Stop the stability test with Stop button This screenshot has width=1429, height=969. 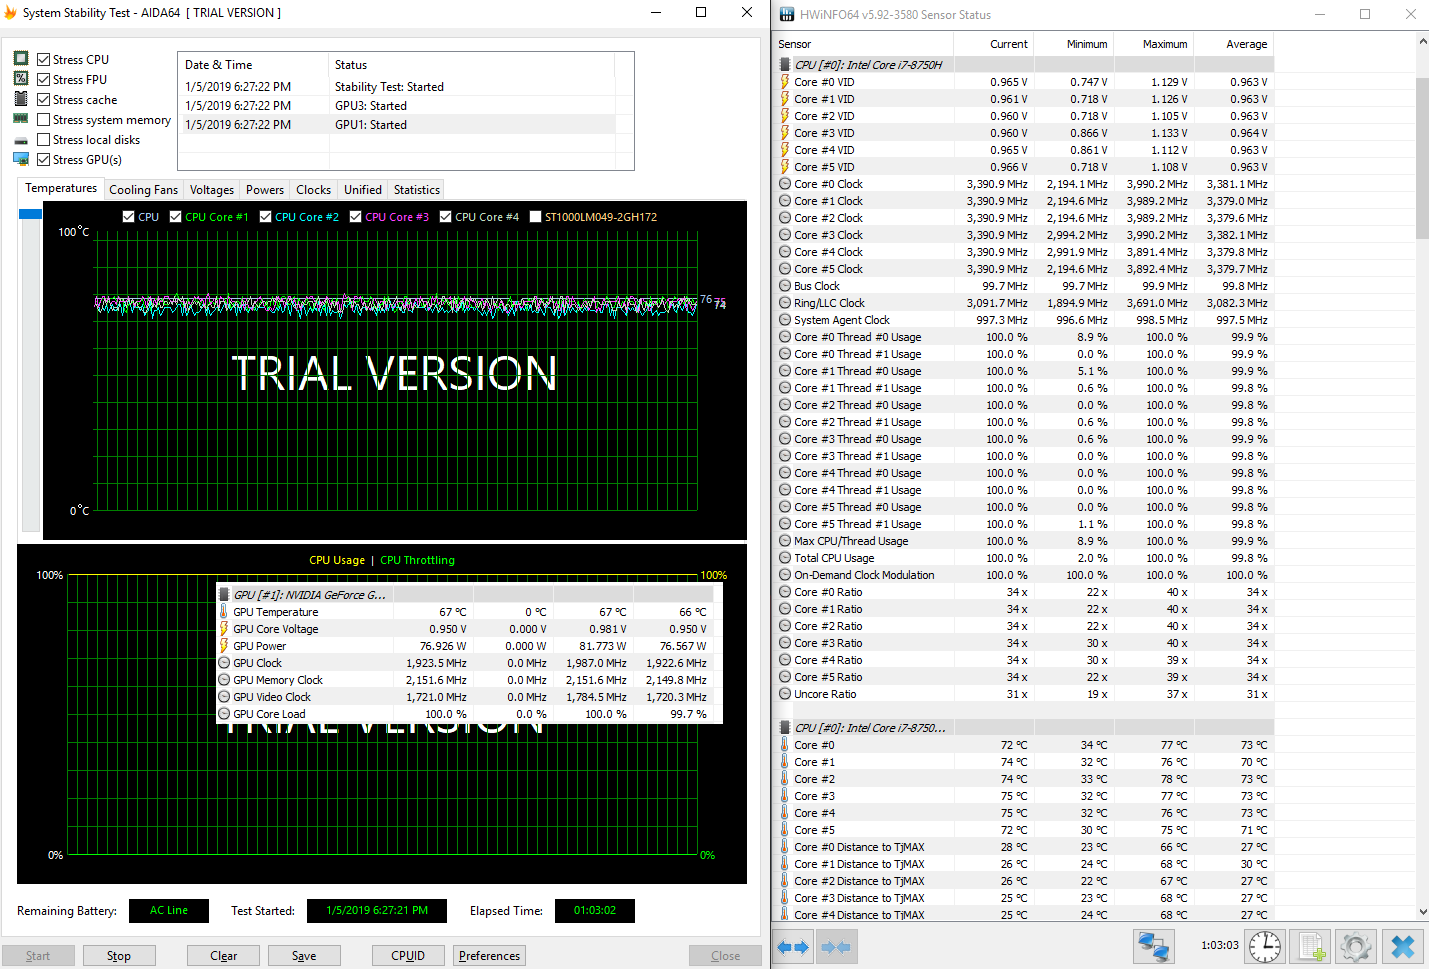click(x=119, y=956)
